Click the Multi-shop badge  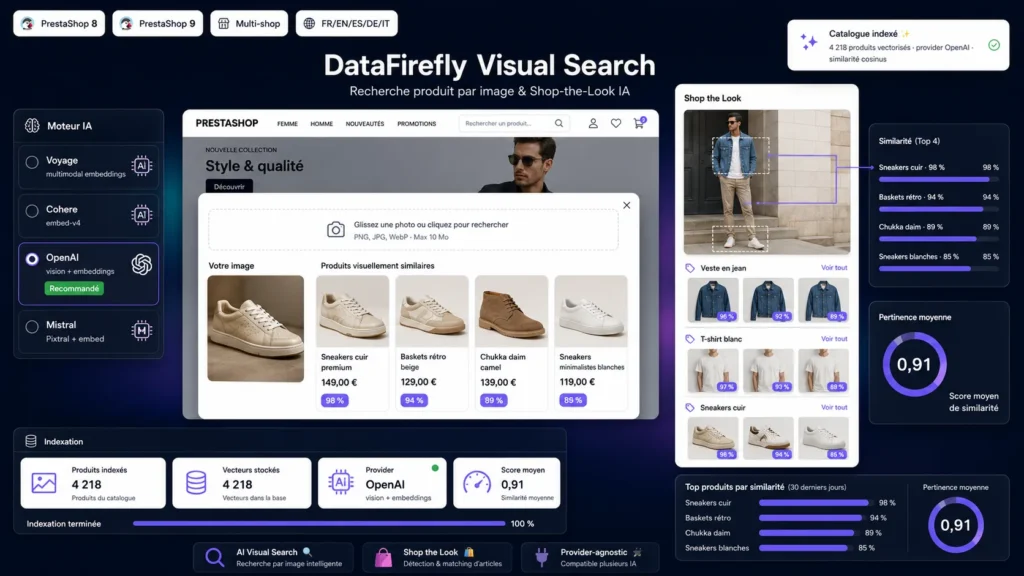pos(249,24)
